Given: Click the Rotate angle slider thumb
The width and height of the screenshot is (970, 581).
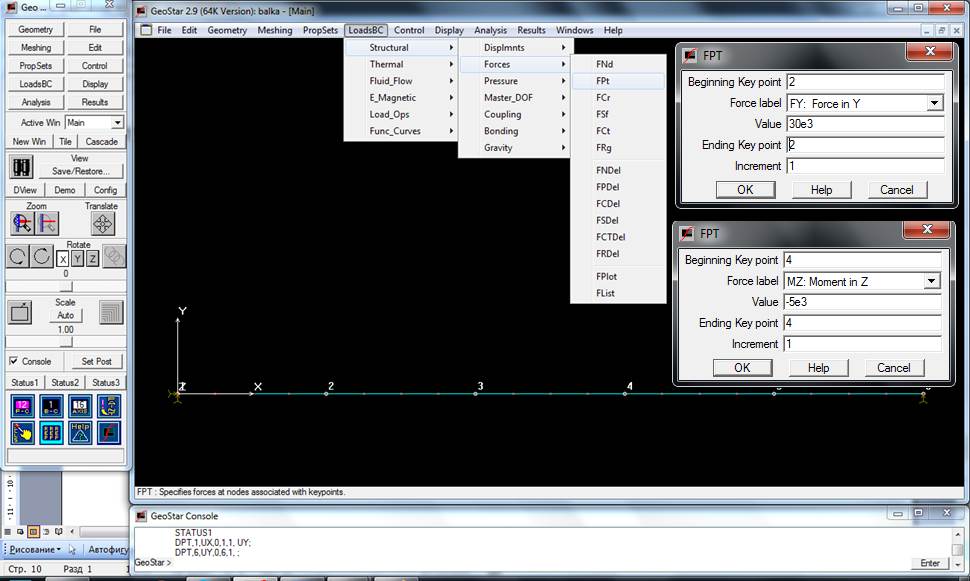Looking at the screenshot, I should [x=66, y=286].
